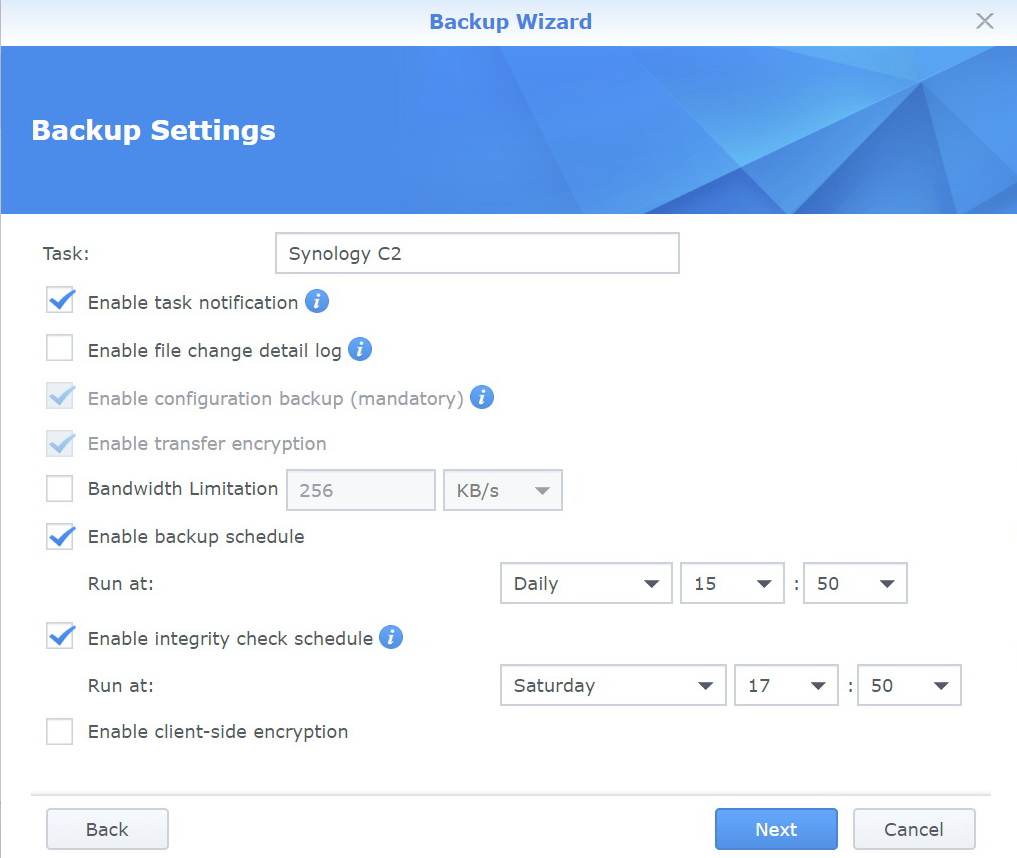
Task: Open the Daily backup frequency dropdown
Action: pos(586,583)
